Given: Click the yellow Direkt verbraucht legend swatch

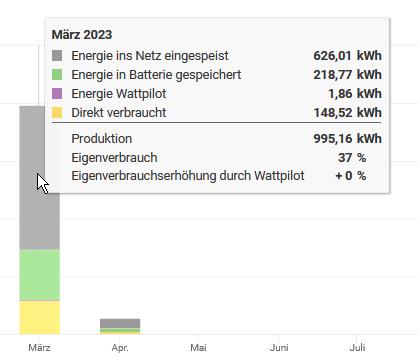Looking at the screenshot, I should pyautogui.click(x=57, y=113).
